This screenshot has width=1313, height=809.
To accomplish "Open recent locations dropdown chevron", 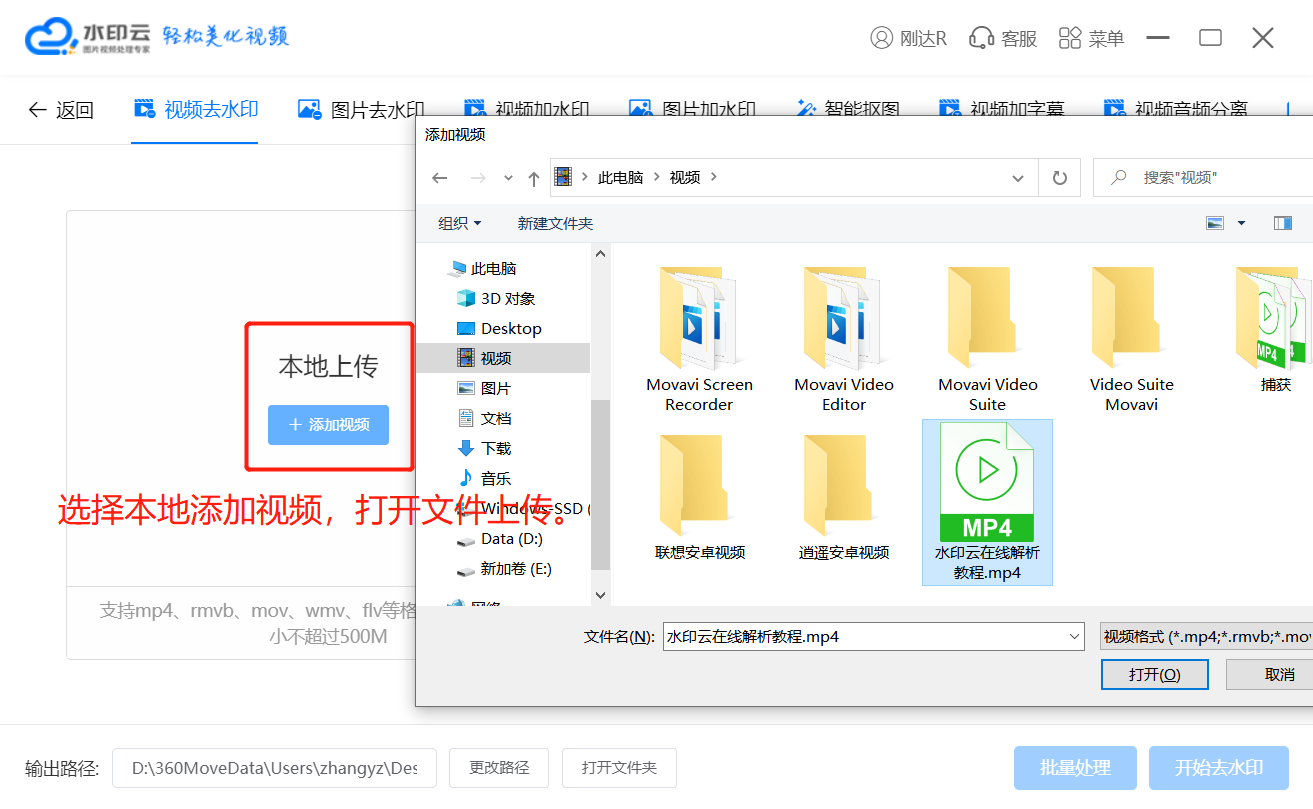I will (508, 178).
